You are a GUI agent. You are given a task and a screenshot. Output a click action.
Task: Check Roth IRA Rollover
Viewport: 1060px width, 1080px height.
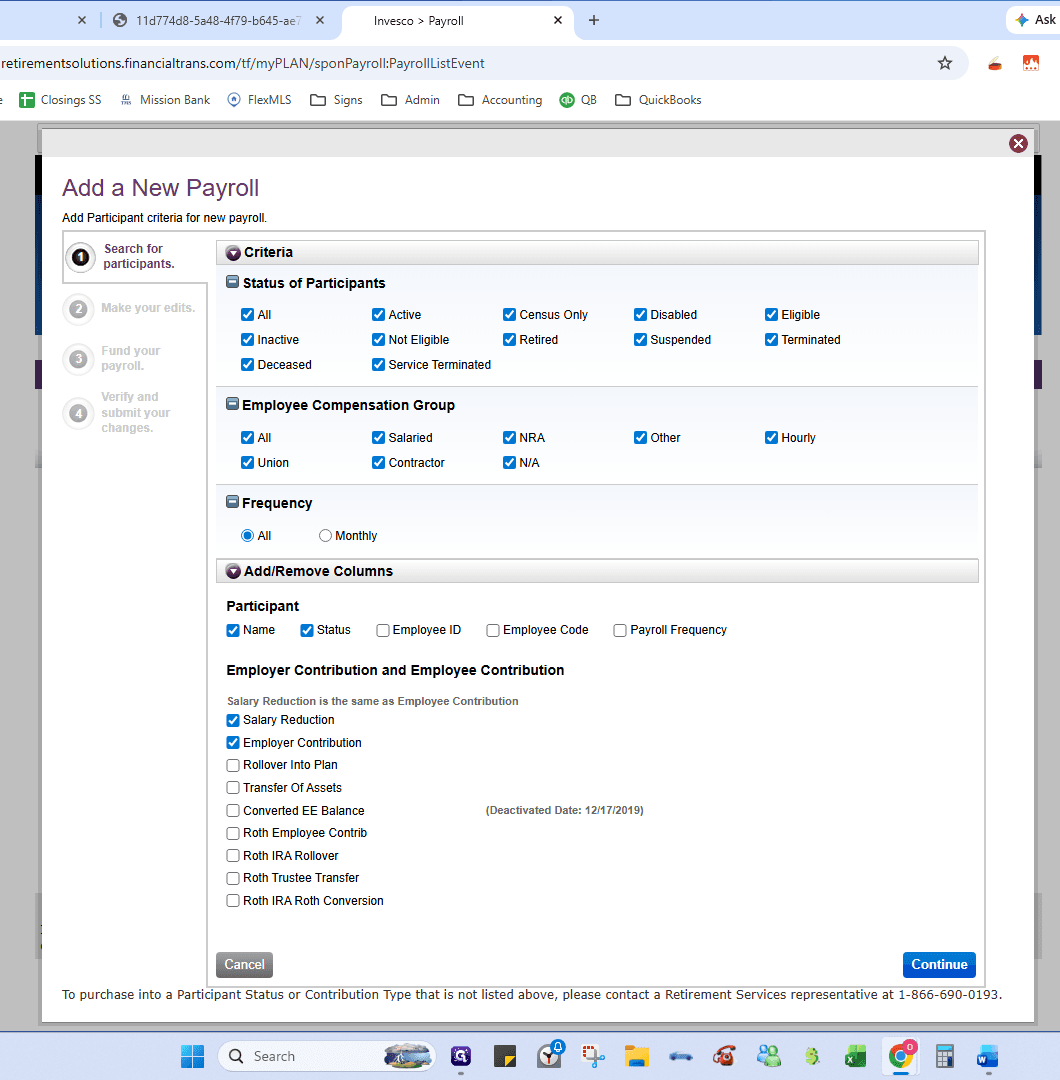click(233, 855)
